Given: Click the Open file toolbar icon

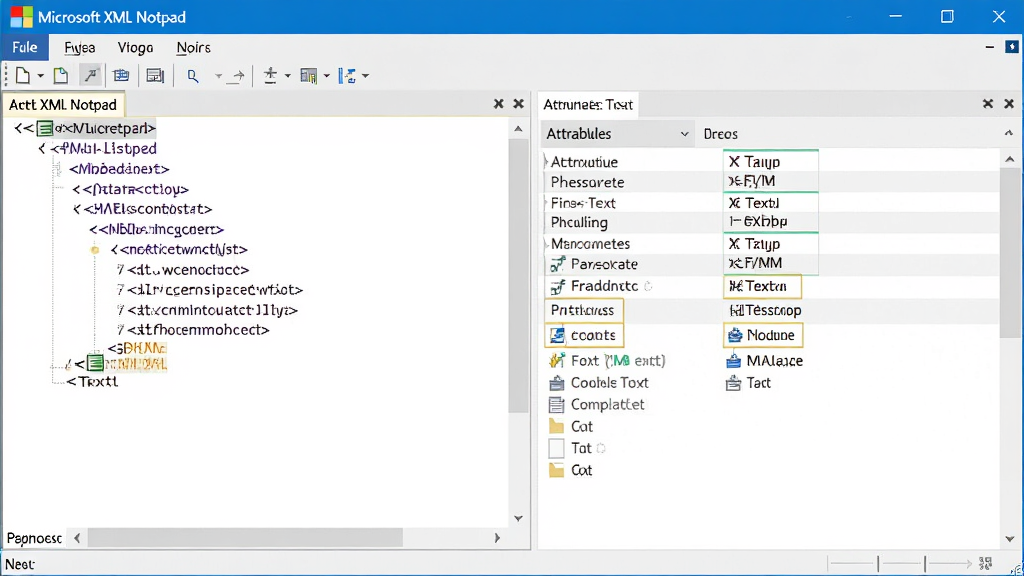Looking at the screenshot, I should pyautogui.click(x=61, y=76).
